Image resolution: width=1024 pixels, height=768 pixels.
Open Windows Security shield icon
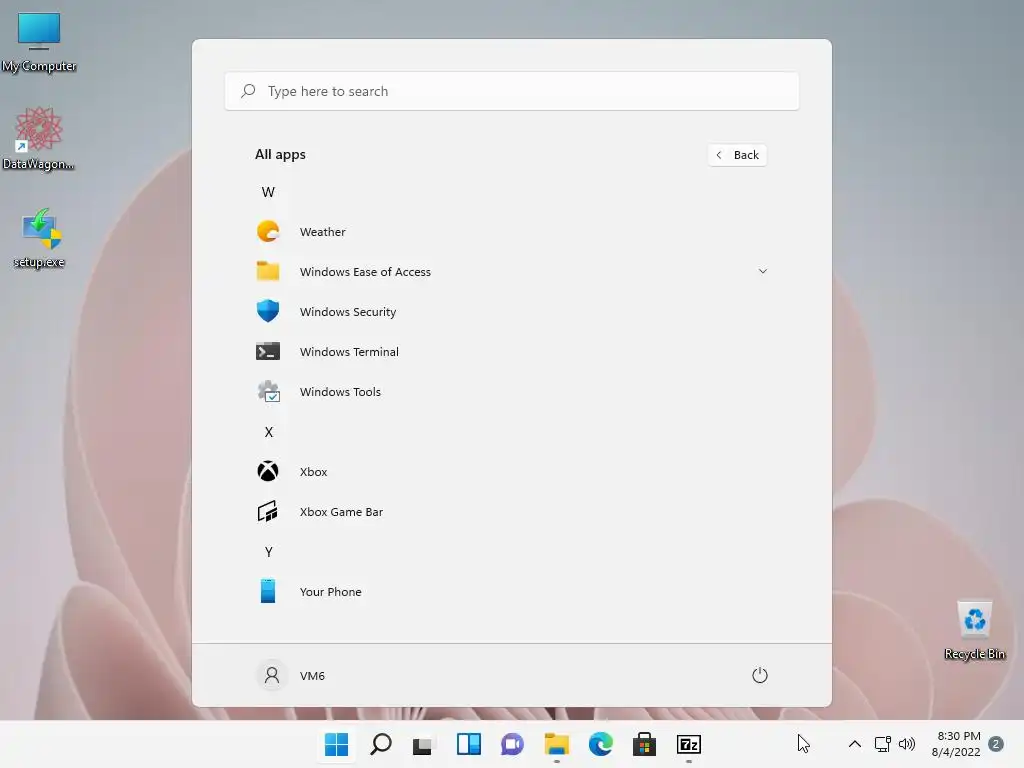click(x=268, y=311)
